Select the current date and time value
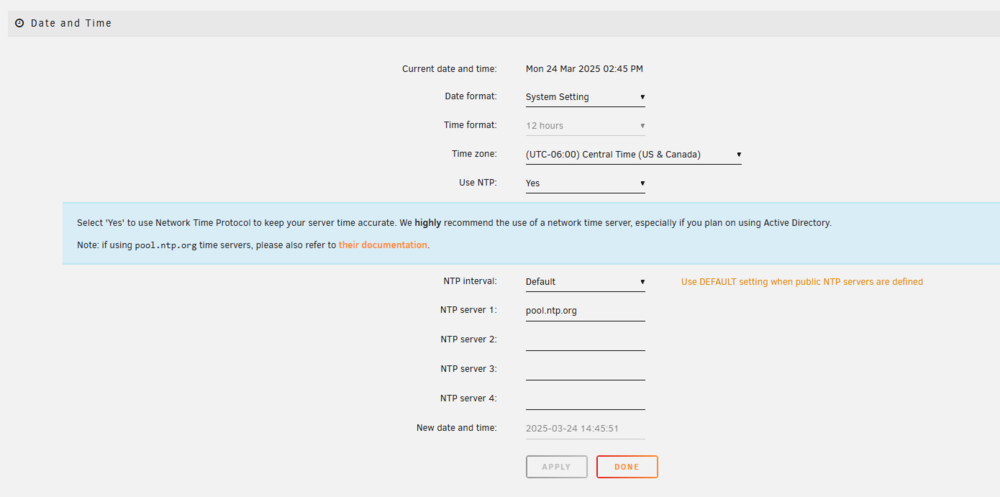Viewport: 1000px width, 497px height. click(584, 69)
